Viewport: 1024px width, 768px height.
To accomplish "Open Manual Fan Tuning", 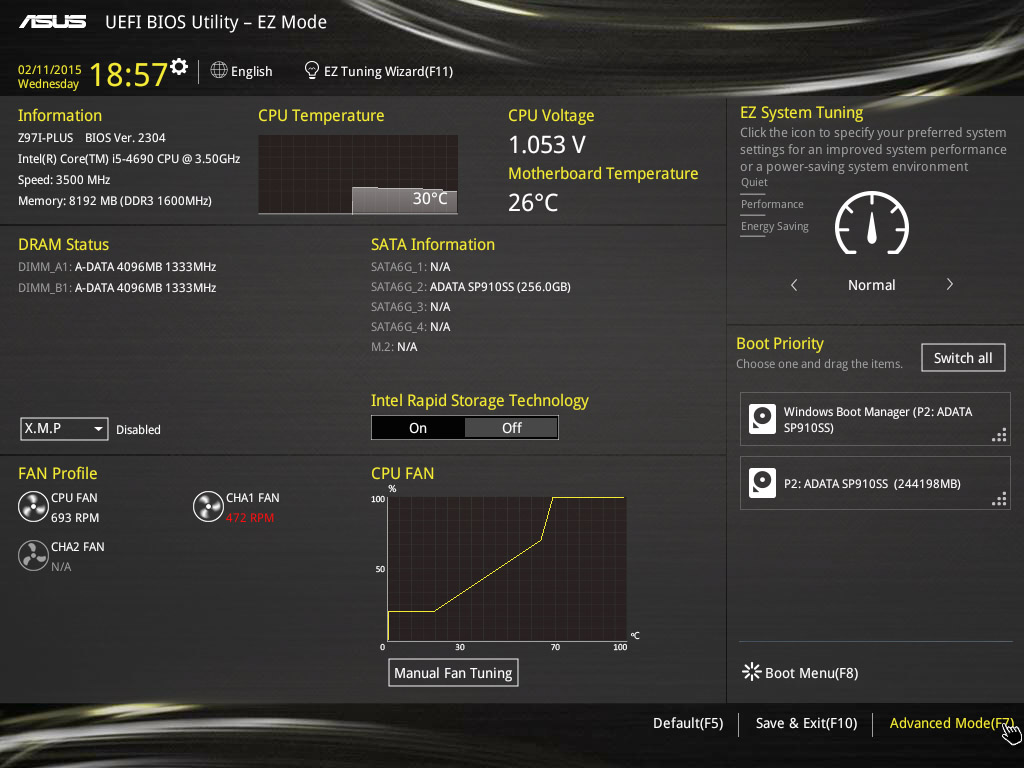I will [x=453, y=673].
